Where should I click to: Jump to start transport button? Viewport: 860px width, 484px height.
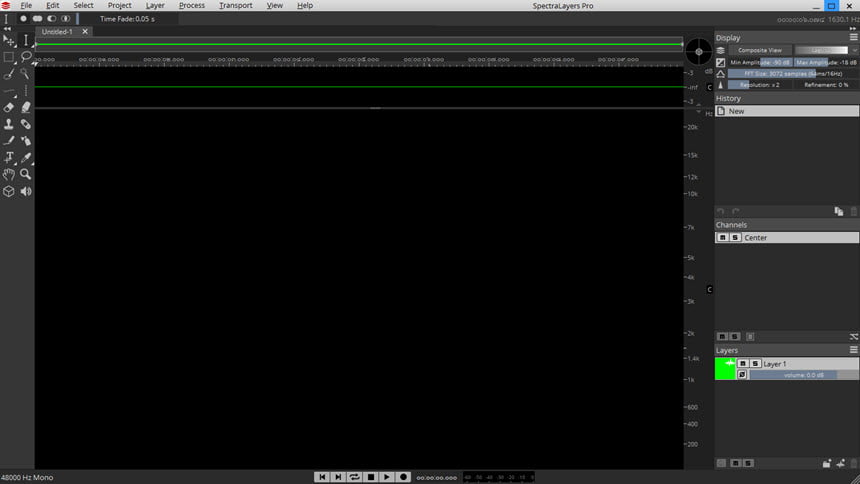click(322, 477)
